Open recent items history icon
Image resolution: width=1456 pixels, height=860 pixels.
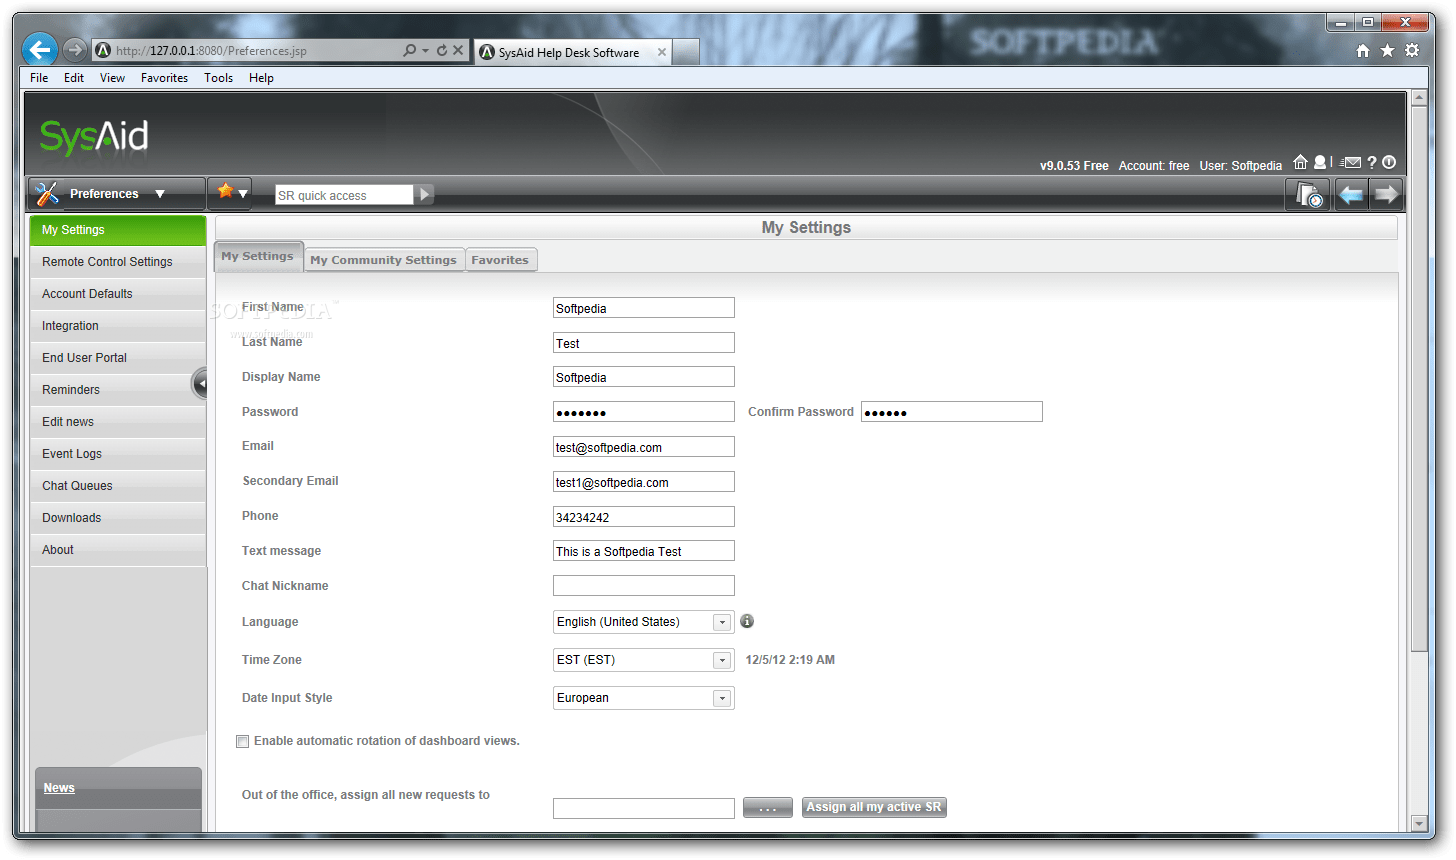click(x=1308, y=193)
